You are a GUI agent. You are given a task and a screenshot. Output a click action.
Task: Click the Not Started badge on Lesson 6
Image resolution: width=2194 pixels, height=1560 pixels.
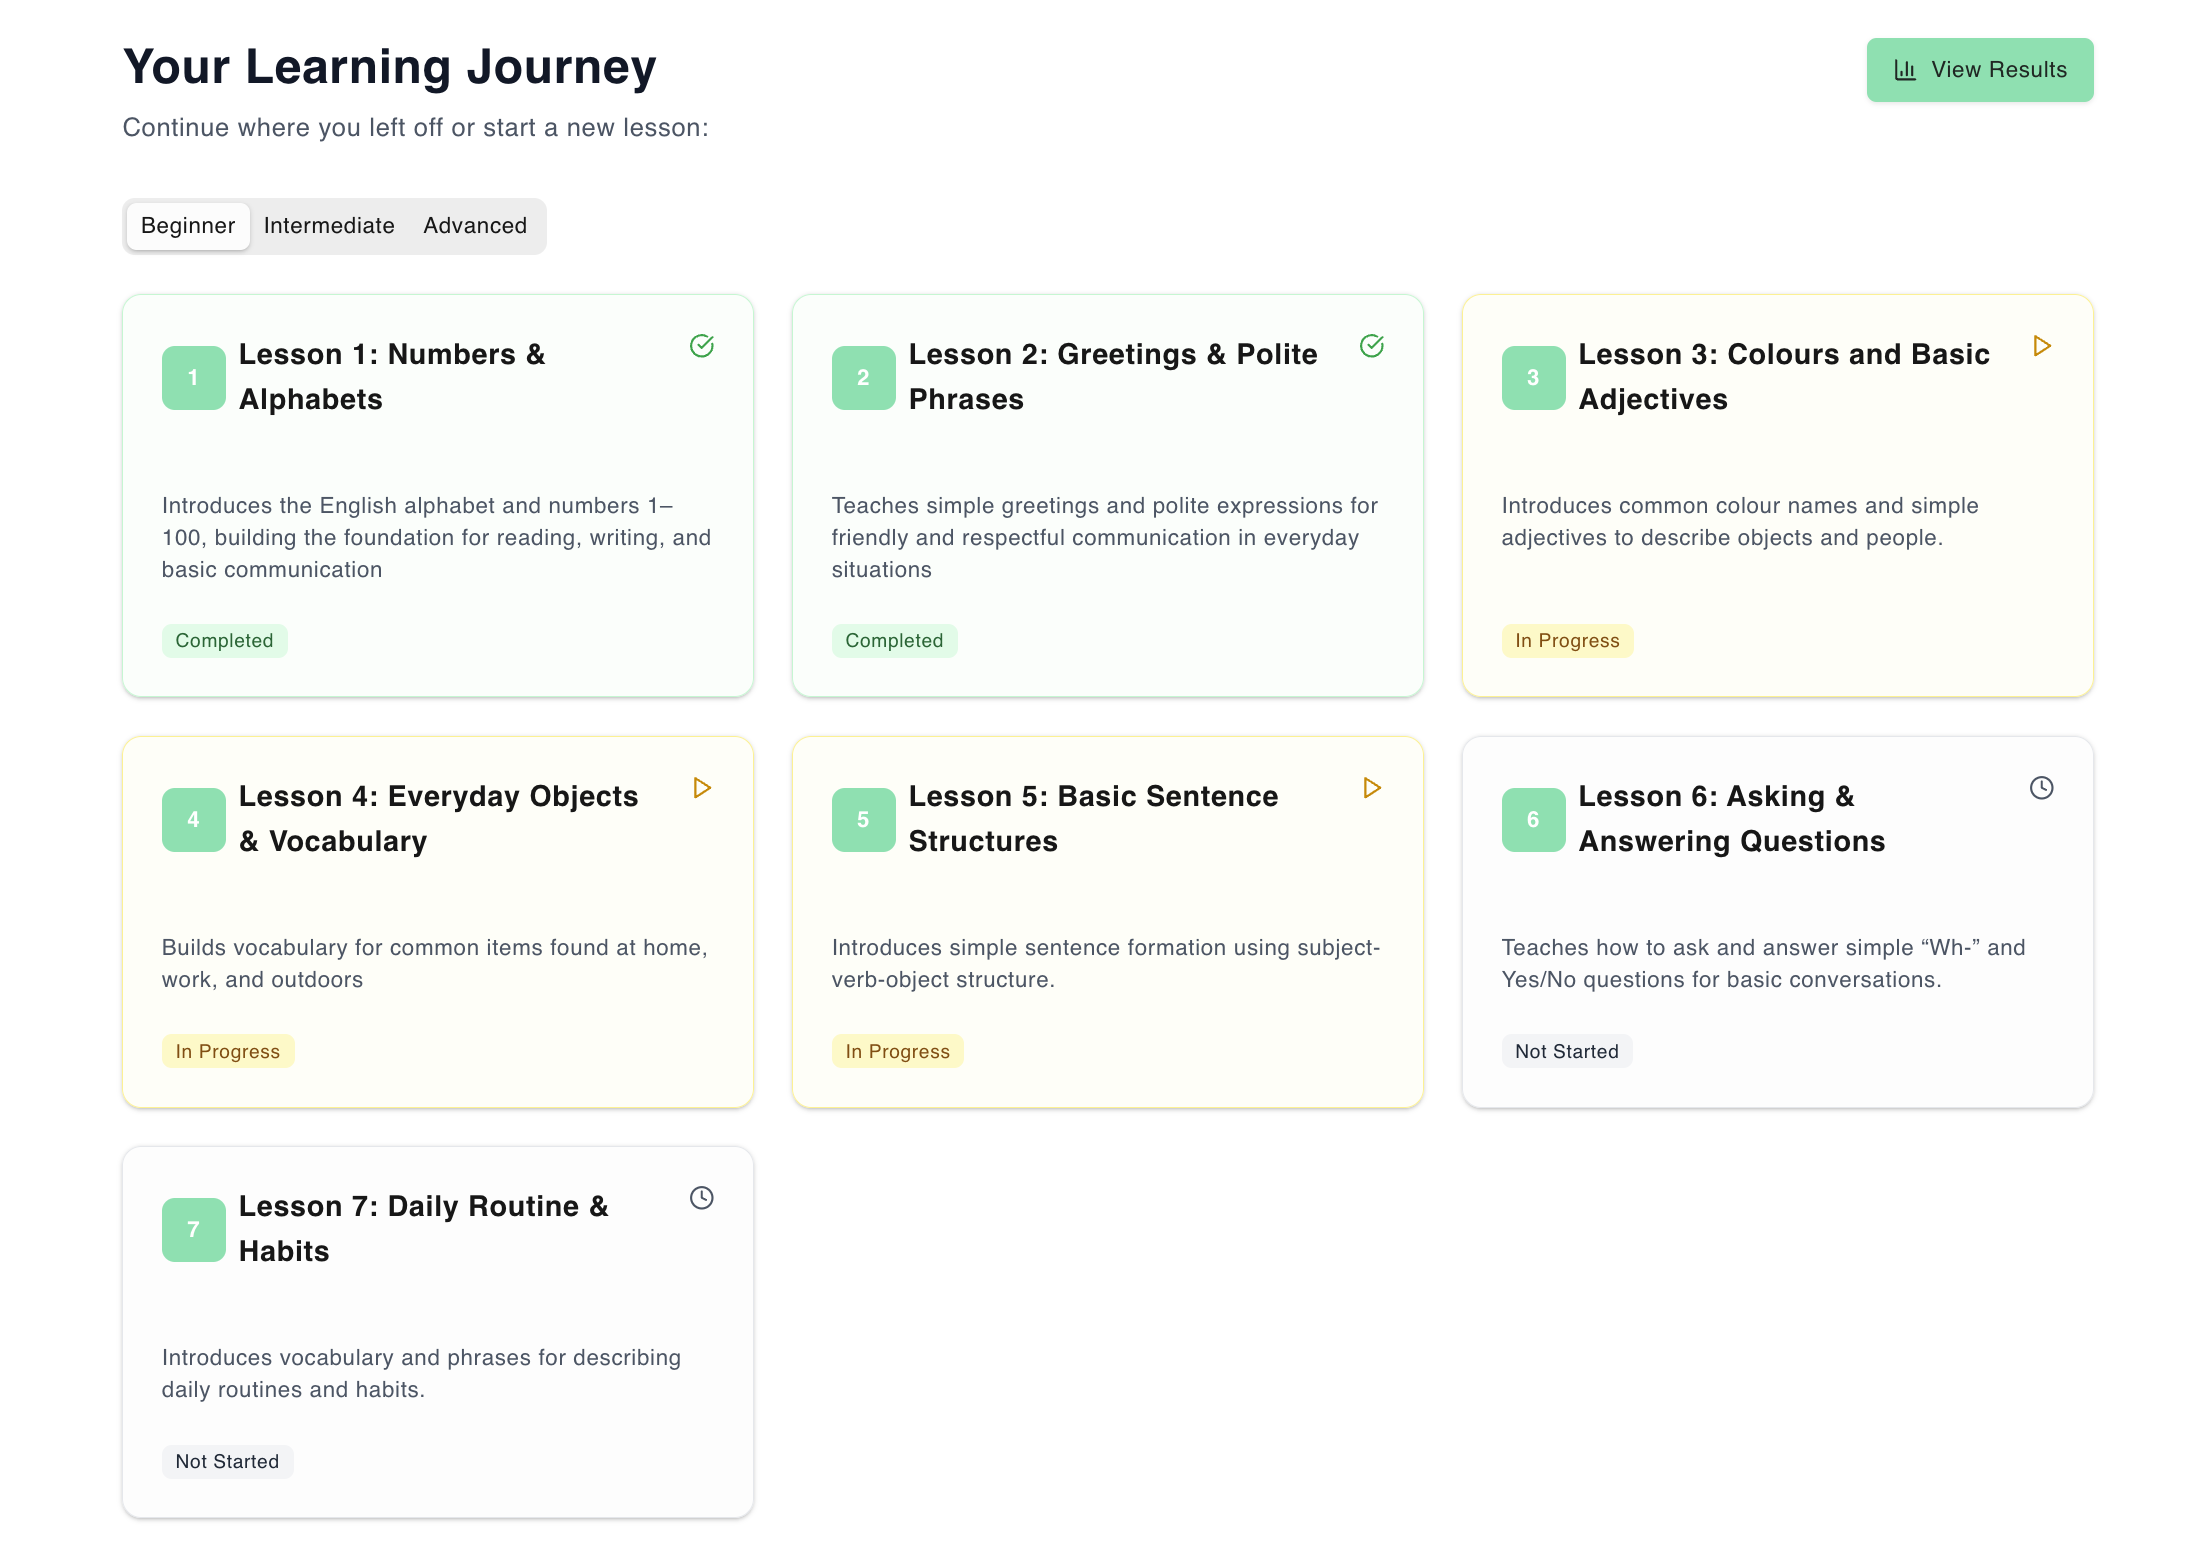[1566, 1051]
